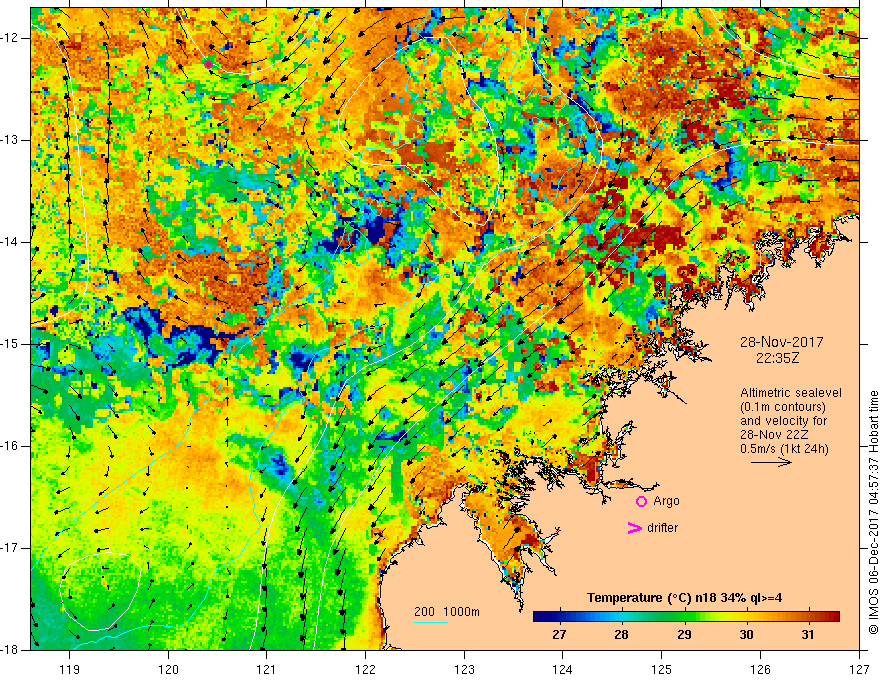
Task: Click the 30 tick label on colorbar
Action: pos(746,635)
